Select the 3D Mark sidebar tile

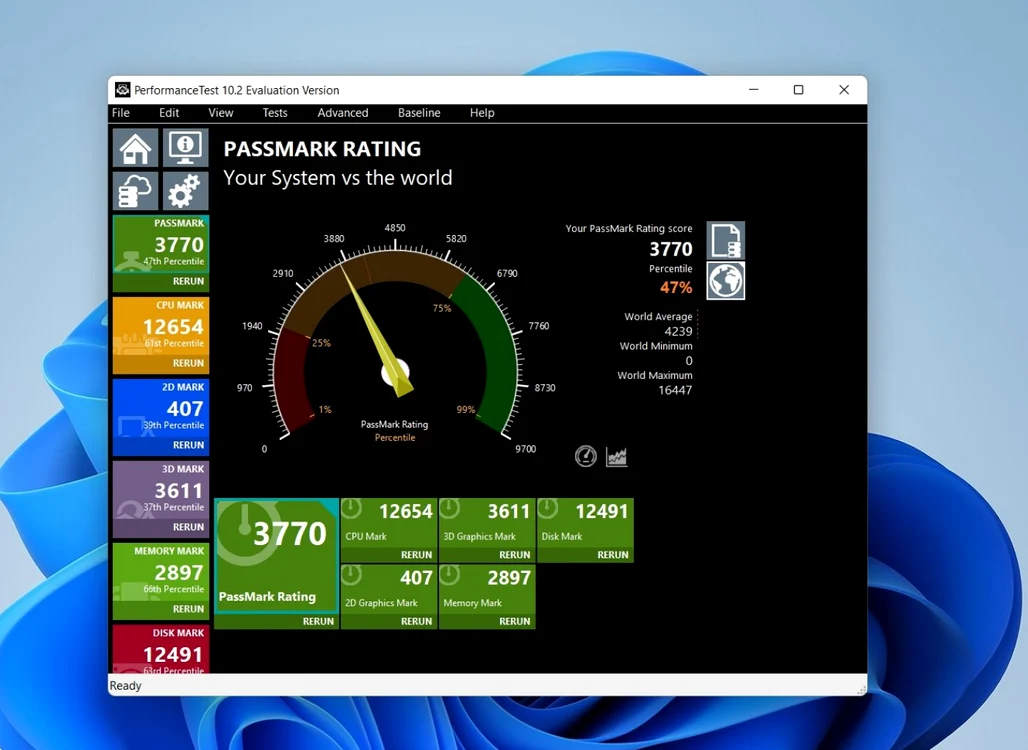(x=161, y=499)
